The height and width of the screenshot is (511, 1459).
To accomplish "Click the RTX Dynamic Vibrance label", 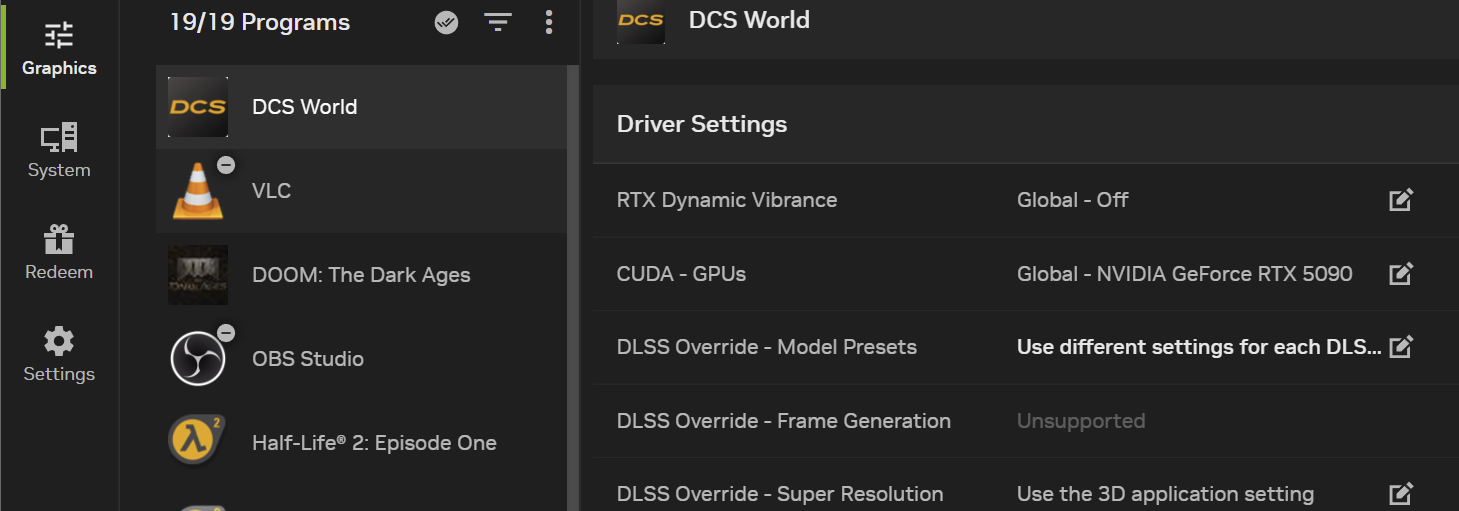I will [727, 200].
